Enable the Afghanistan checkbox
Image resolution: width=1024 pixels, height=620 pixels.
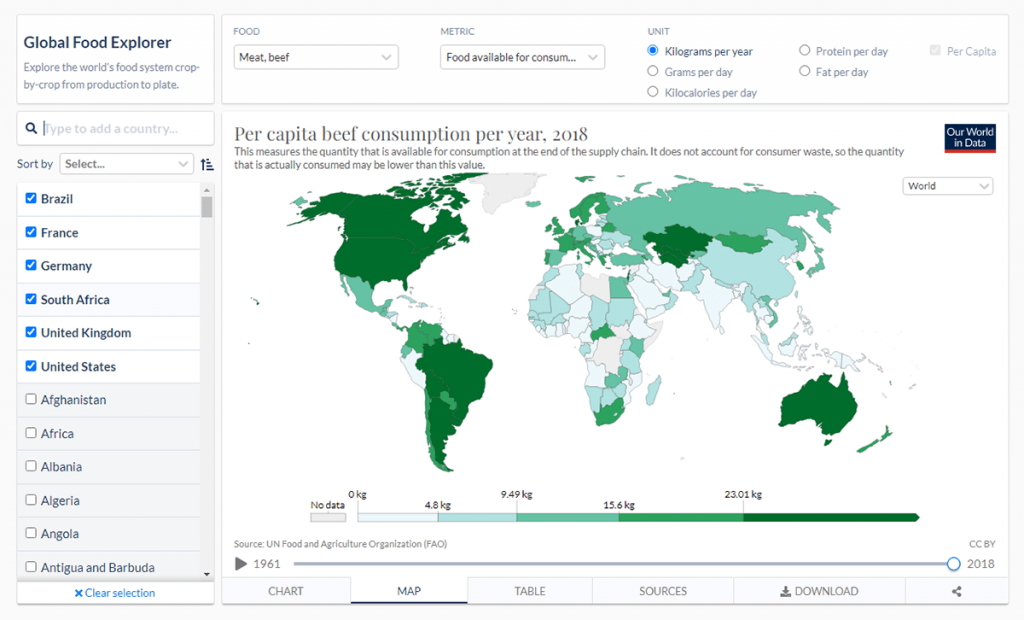click(x=31, y=400)
